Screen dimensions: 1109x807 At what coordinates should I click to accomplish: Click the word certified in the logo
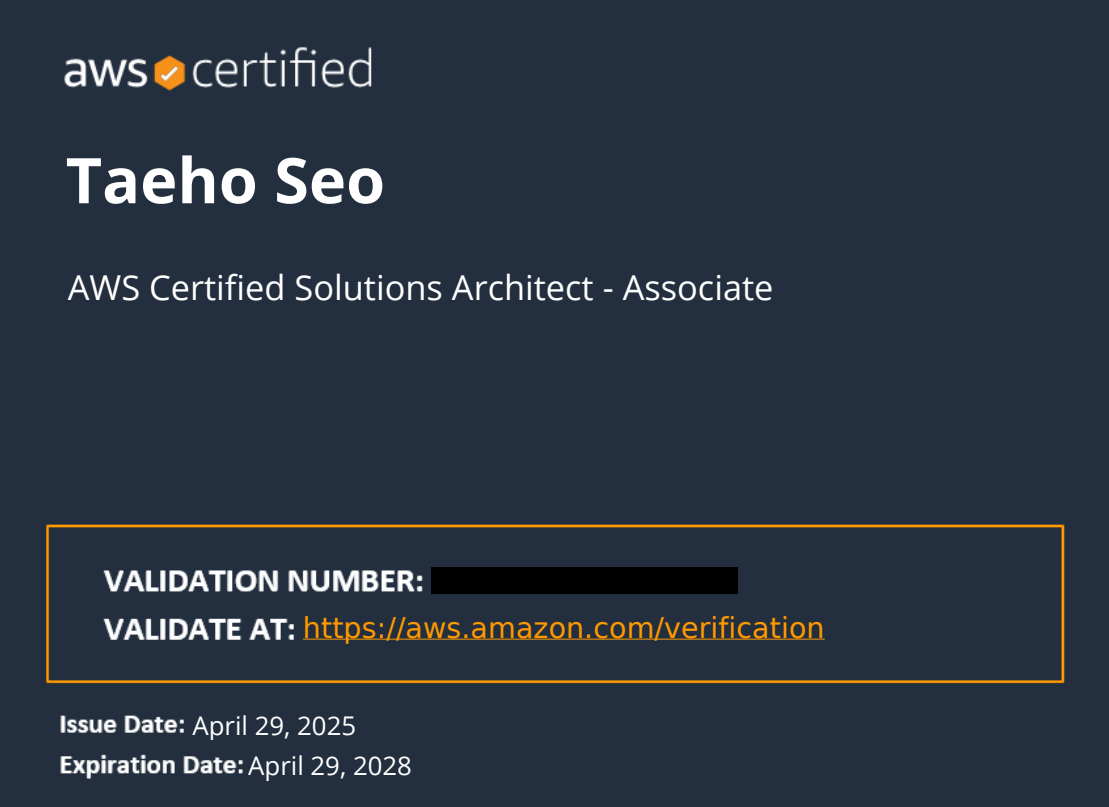pyautogui.click(x=282, y=69)
